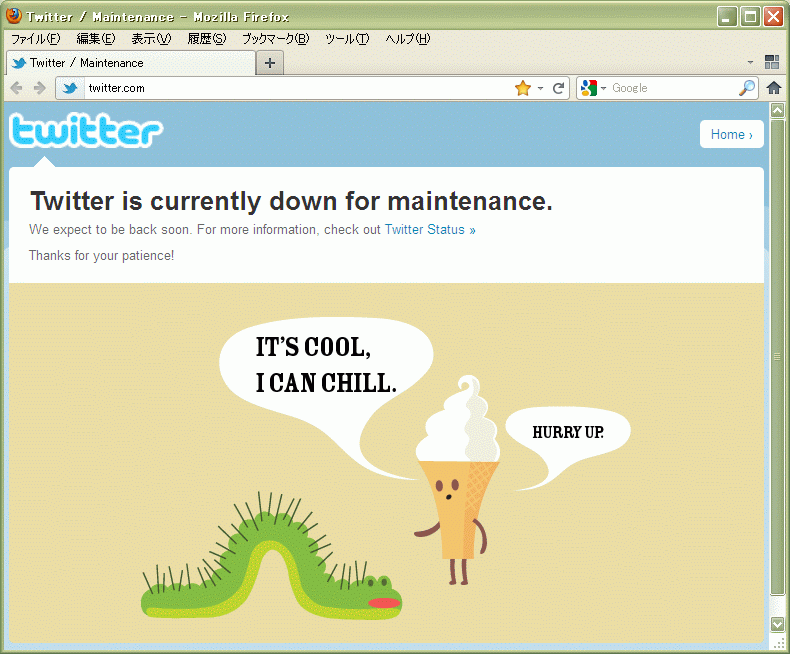
Task: Go to the Firefox home page icon
Action: [x=774, y=88]
